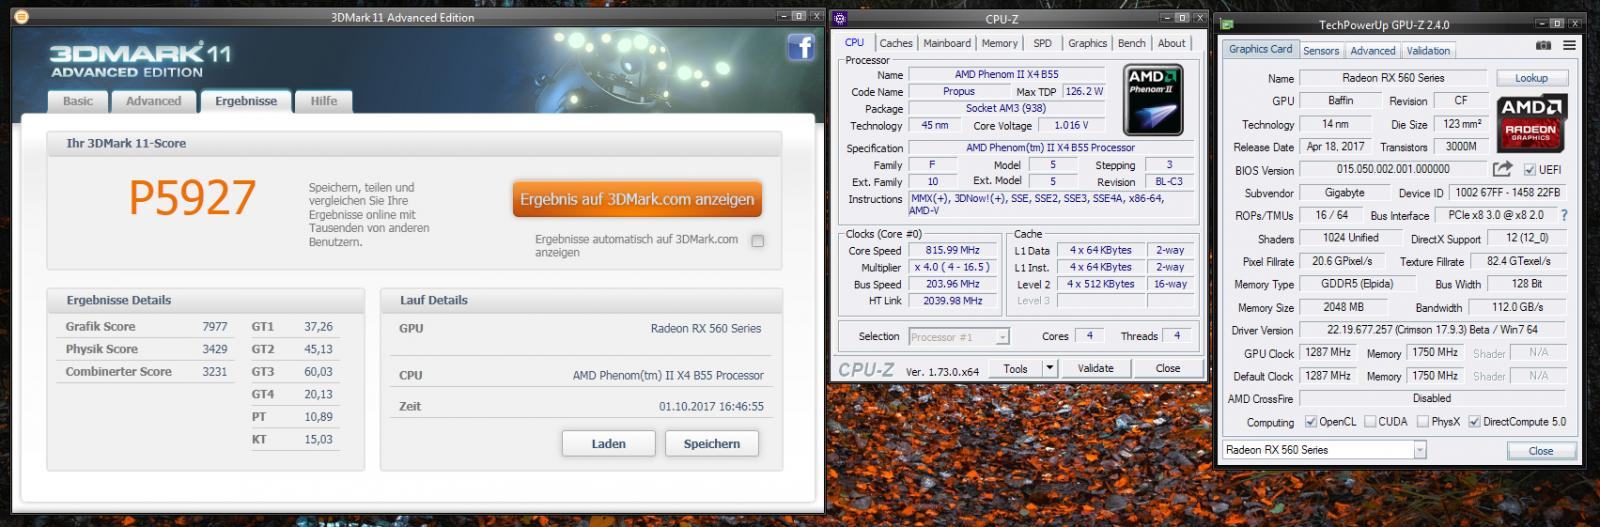Click the Tools button in CPU-Z
This screenshot has width=1600, height=527.
(x=1015, y=368)
